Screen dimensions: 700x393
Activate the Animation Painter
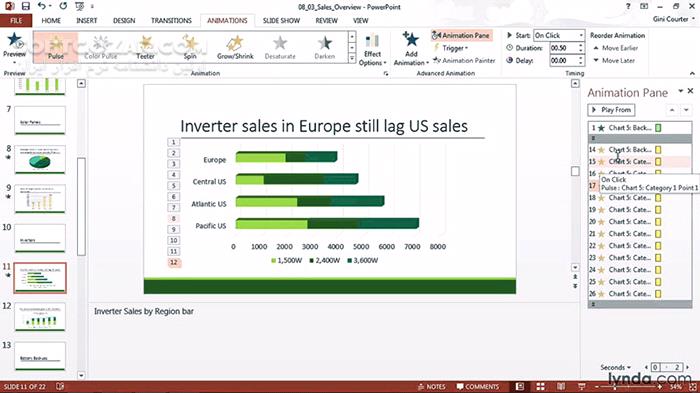(x=464, y=60)
